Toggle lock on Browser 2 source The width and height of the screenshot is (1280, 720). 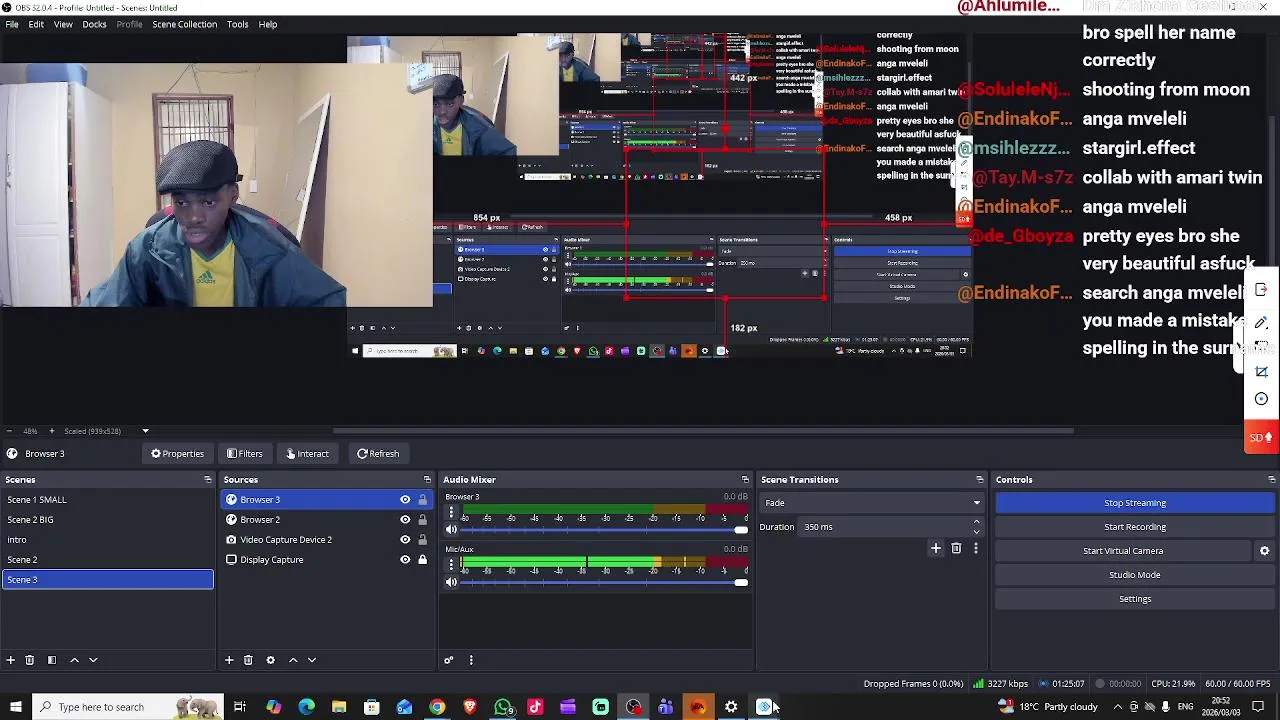(x=422, y=520)
